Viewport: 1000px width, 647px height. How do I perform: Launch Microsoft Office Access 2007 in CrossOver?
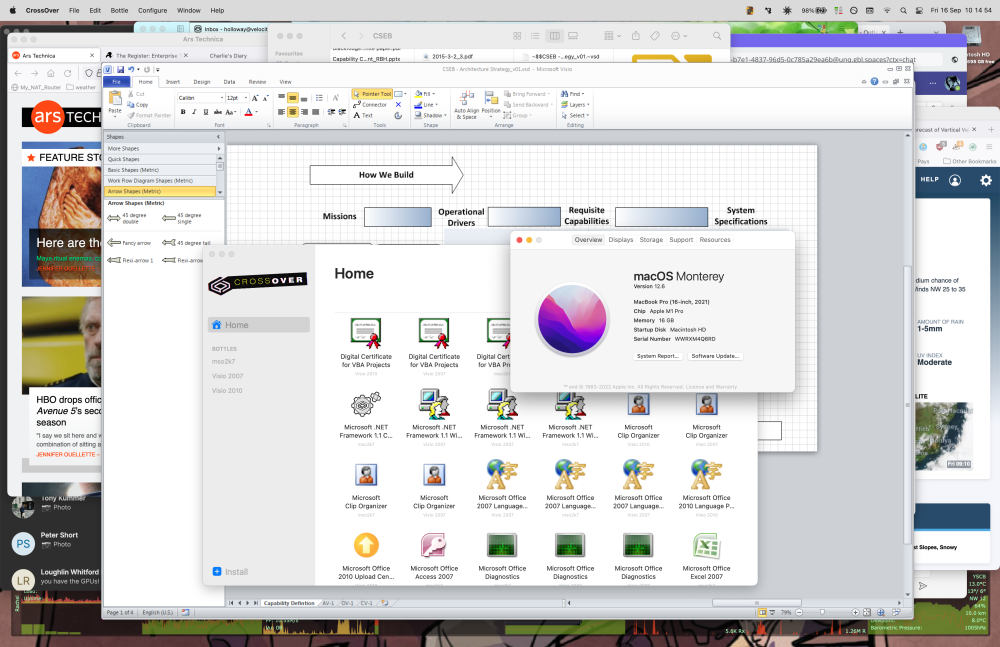[434, 556]
